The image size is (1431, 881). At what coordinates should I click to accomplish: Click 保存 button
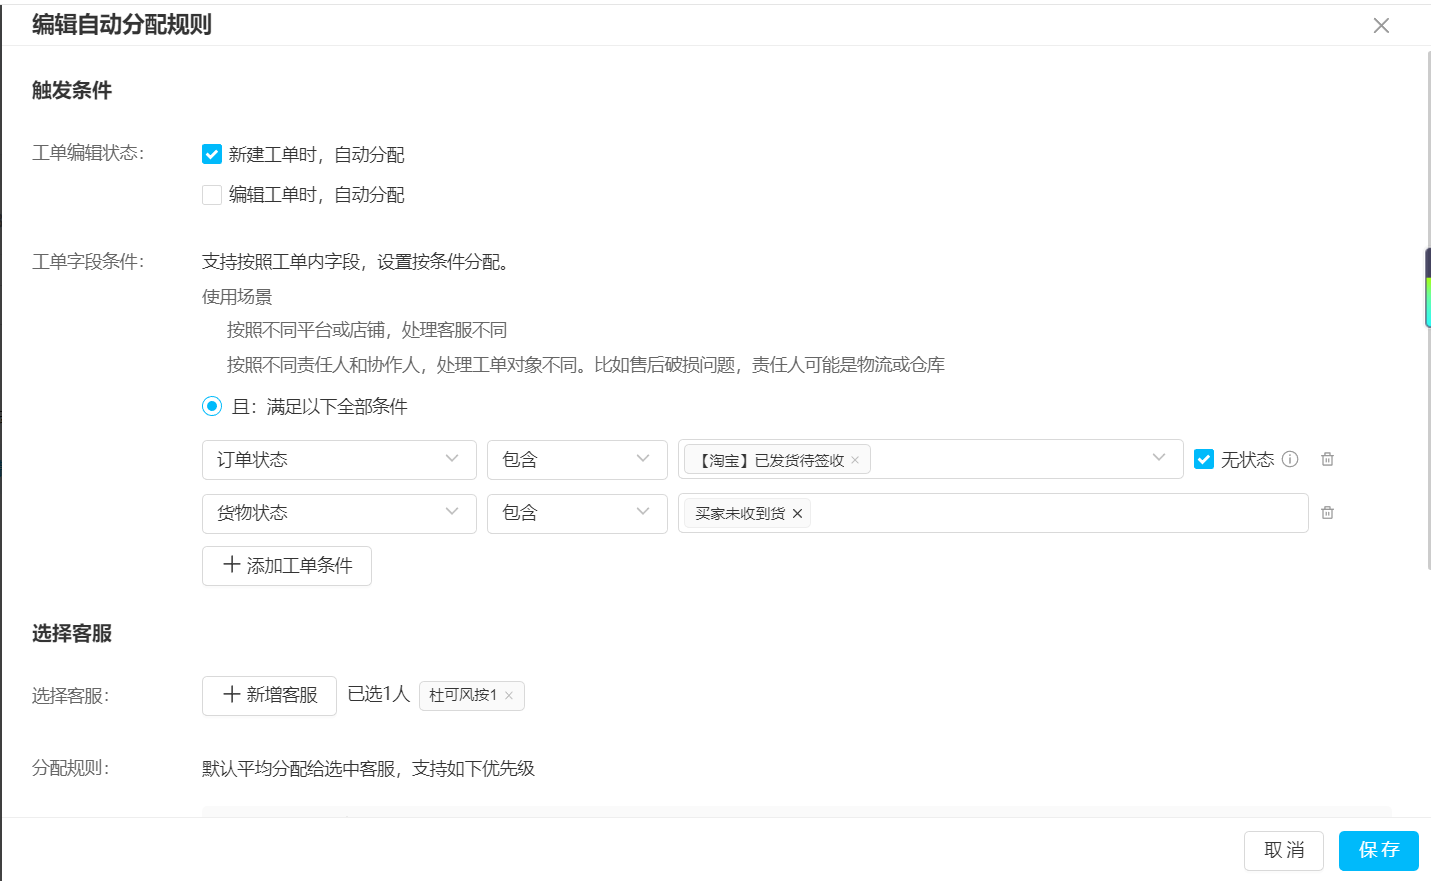click(1379, 851)
